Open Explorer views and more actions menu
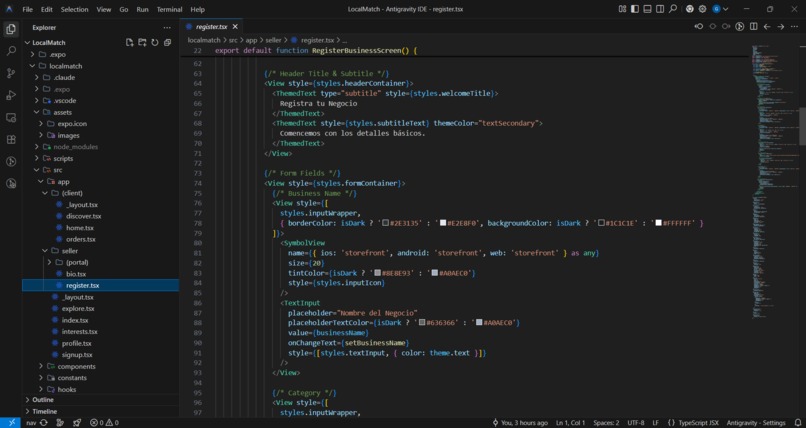806x428 pixels. tap(167, 28)
